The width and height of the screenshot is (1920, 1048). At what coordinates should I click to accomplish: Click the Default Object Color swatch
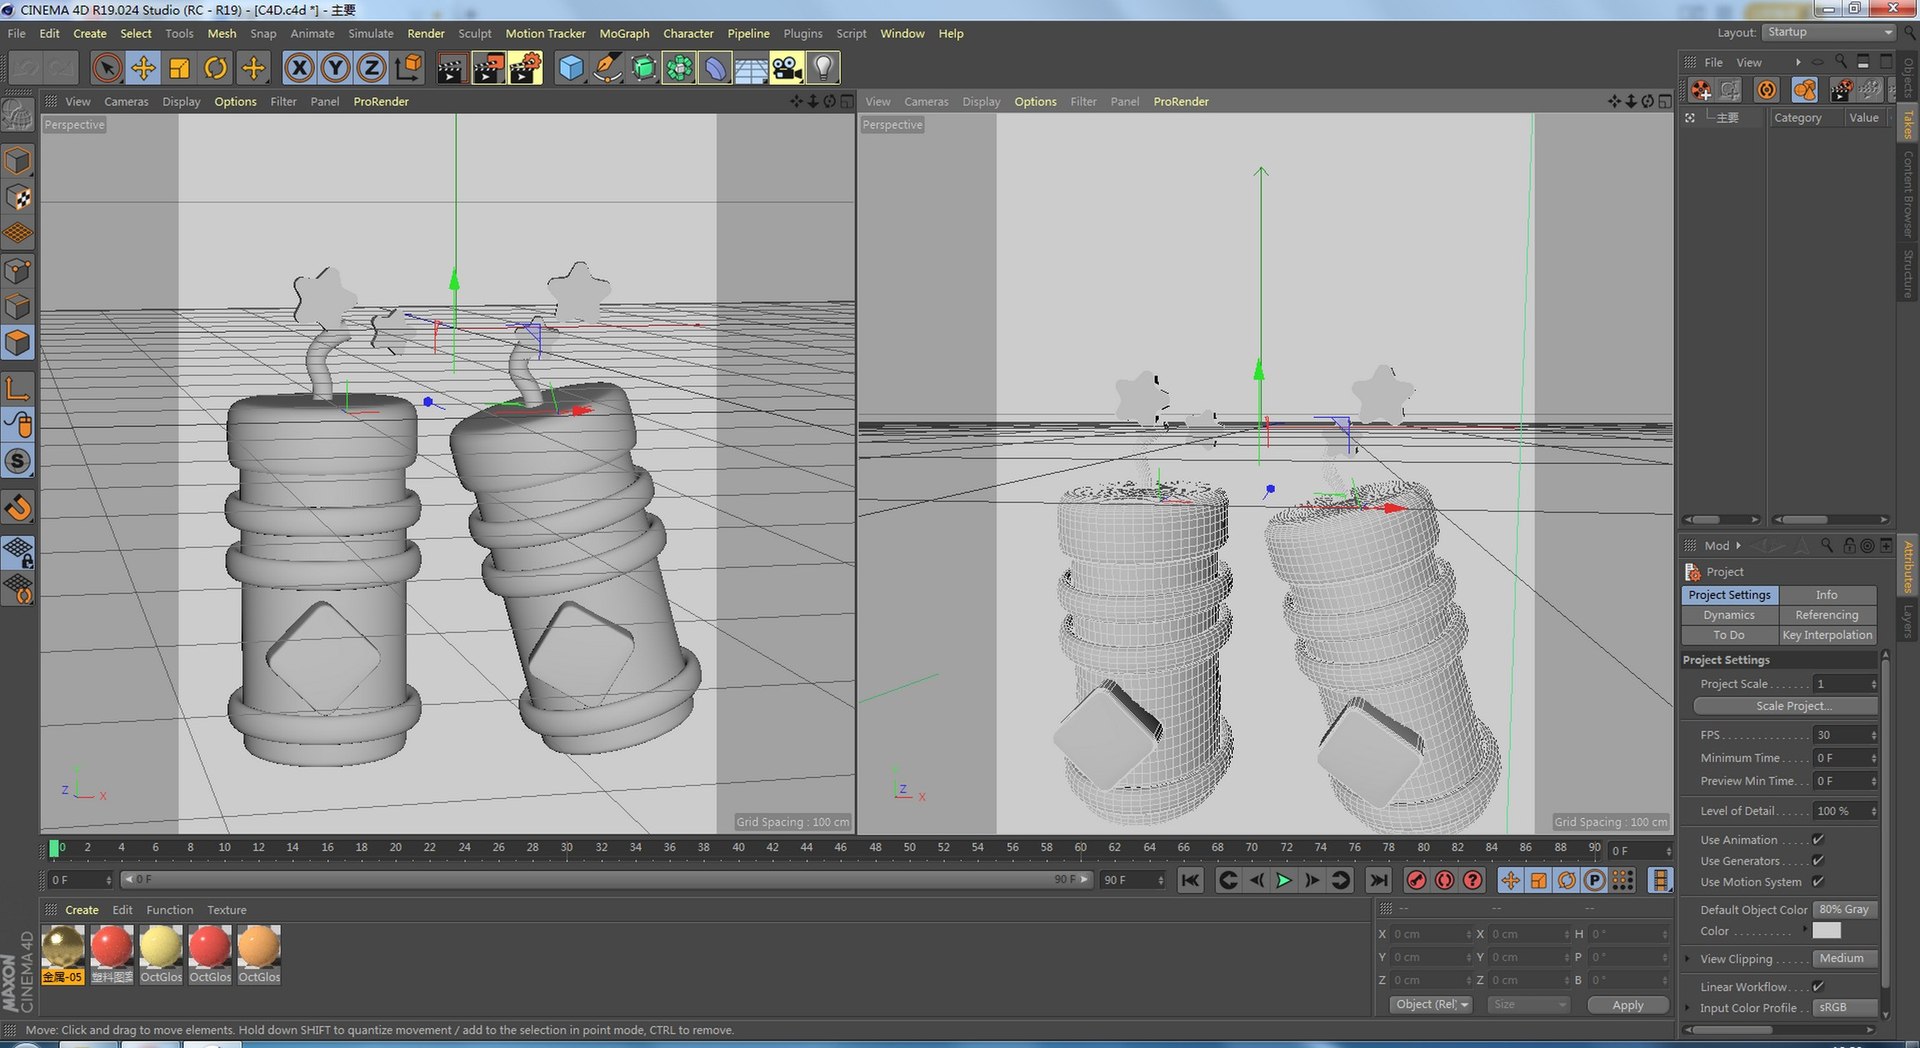click(x=1827, y=930)
